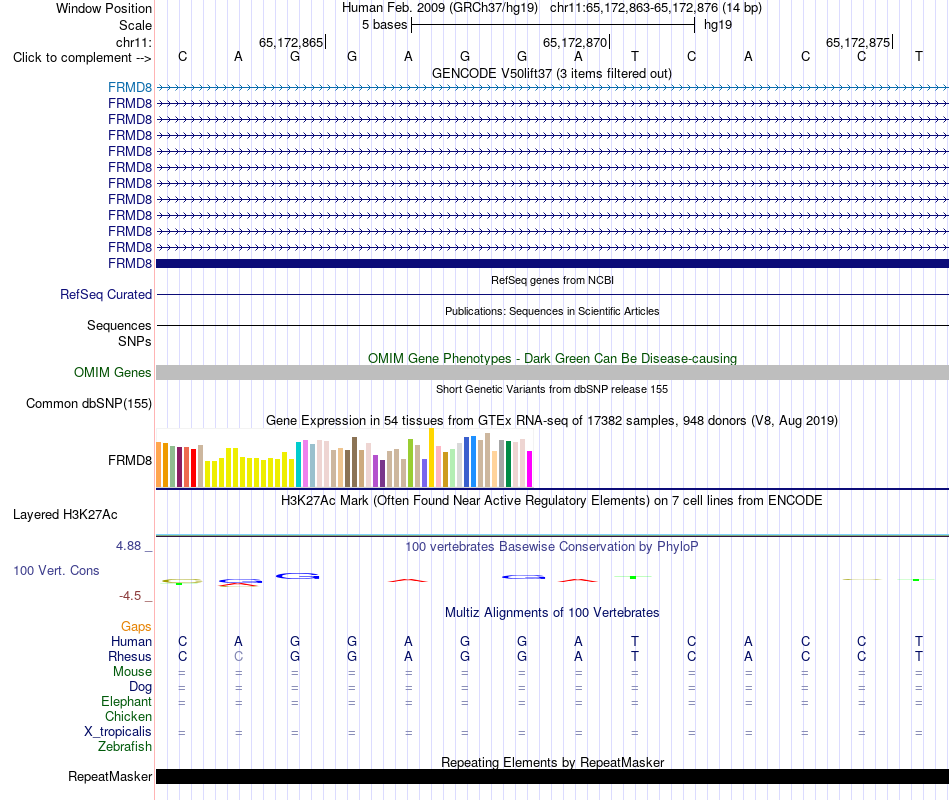Open Common dbSNP(155) track label
950x800 pixels.
pyautogui.click(x=89, y=404)
